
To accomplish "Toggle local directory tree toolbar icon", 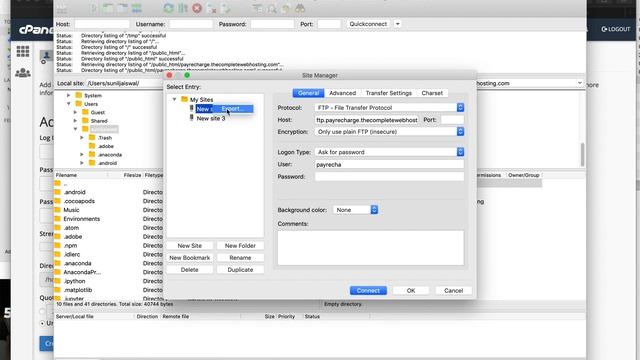I will click(x=108, y=8).
